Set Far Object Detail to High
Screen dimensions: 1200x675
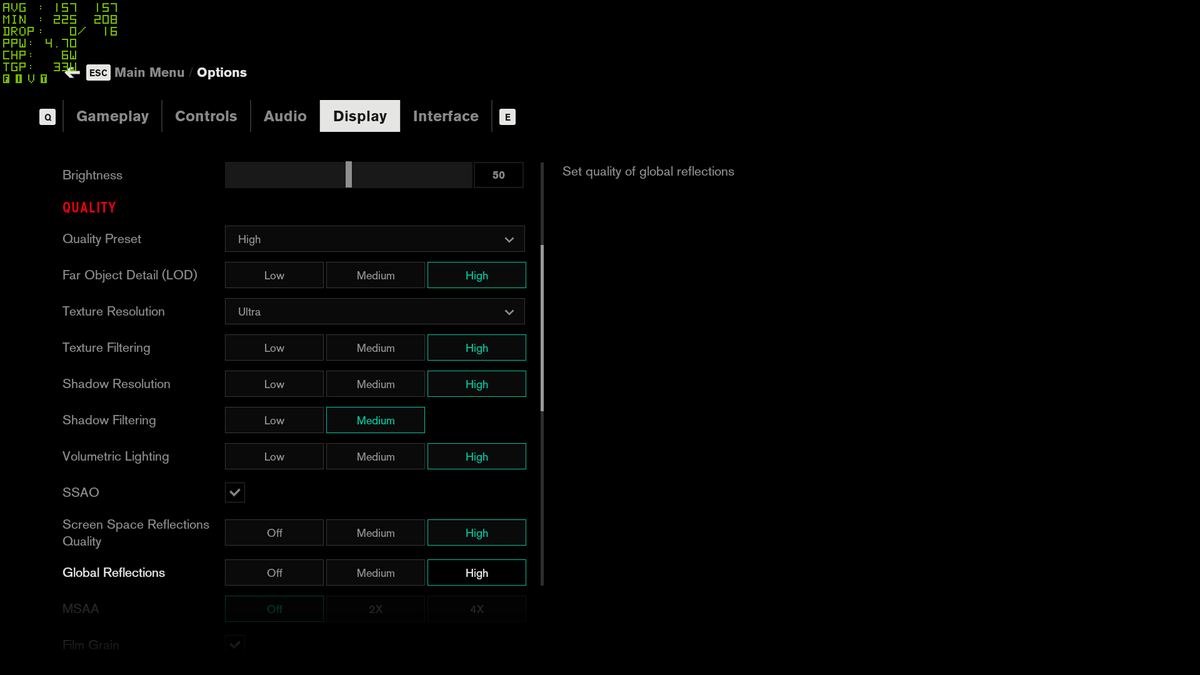tap(477, 275)
